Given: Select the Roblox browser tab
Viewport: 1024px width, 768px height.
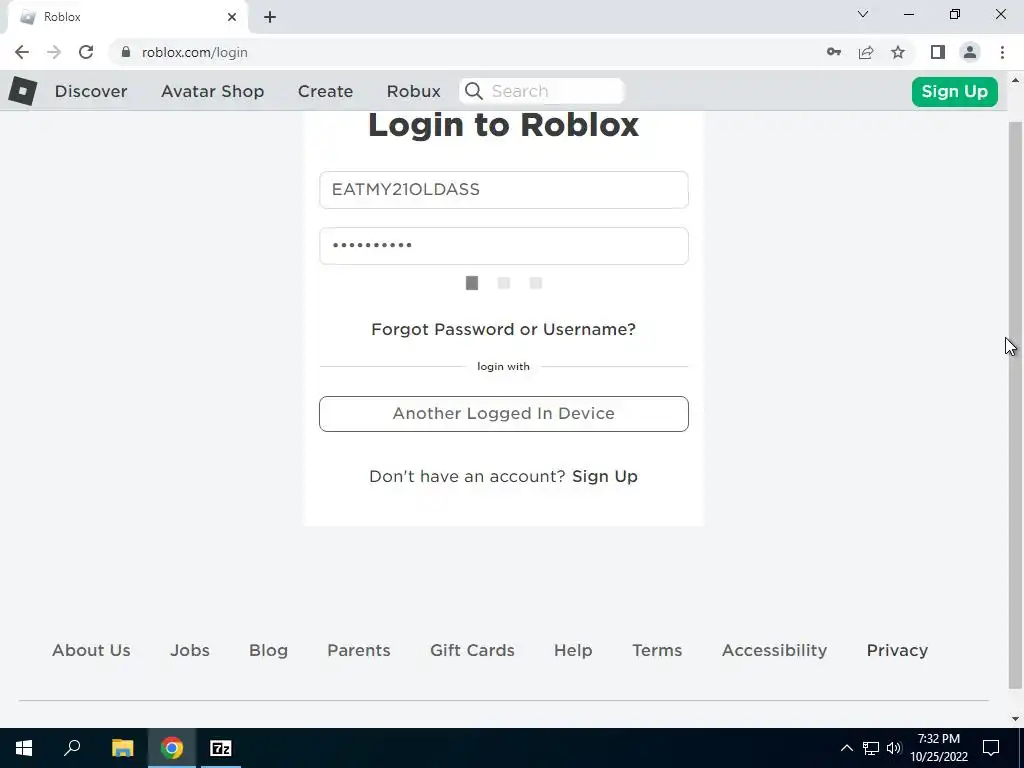Looking at the screenshot, I should point(127,17).
